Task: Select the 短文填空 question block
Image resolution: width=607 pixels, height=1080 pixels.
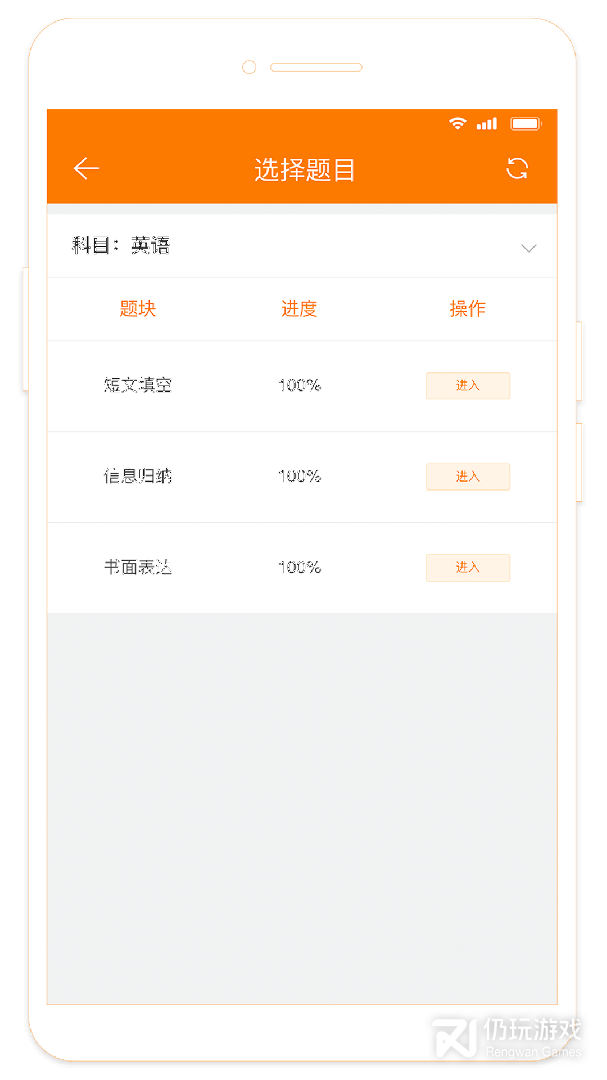Action: coord(138,385)
